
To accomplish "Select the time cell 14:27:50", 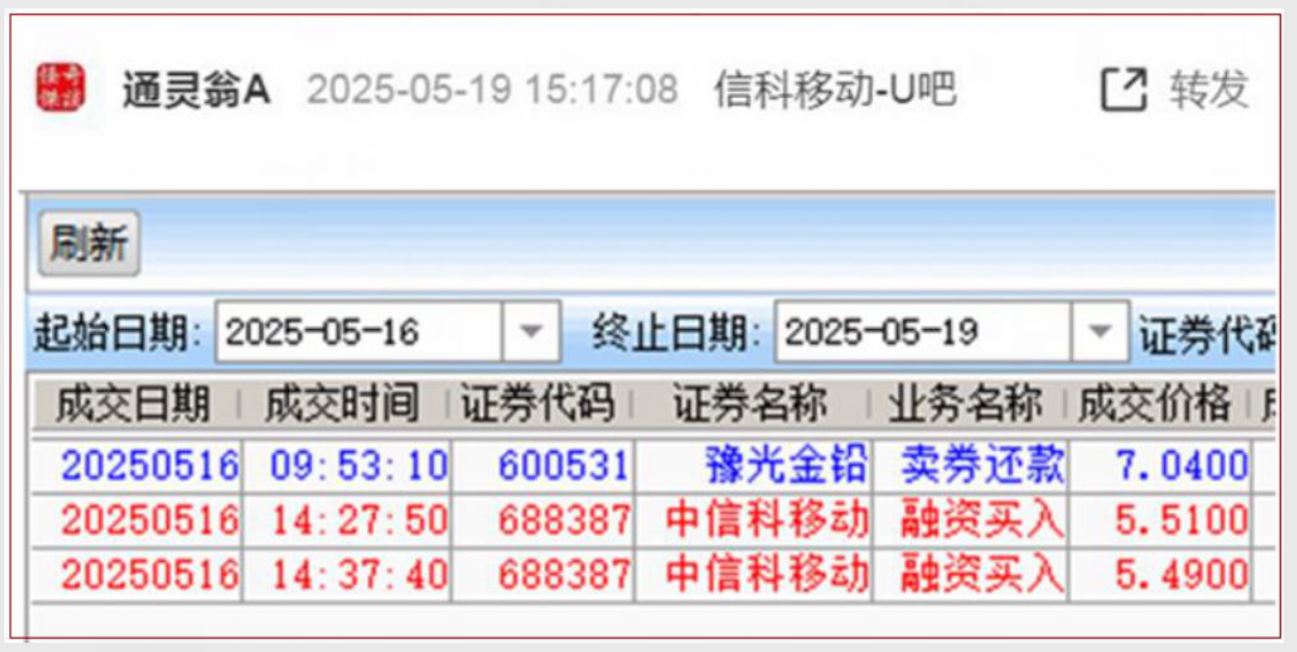I will click(x=346, y=520).
